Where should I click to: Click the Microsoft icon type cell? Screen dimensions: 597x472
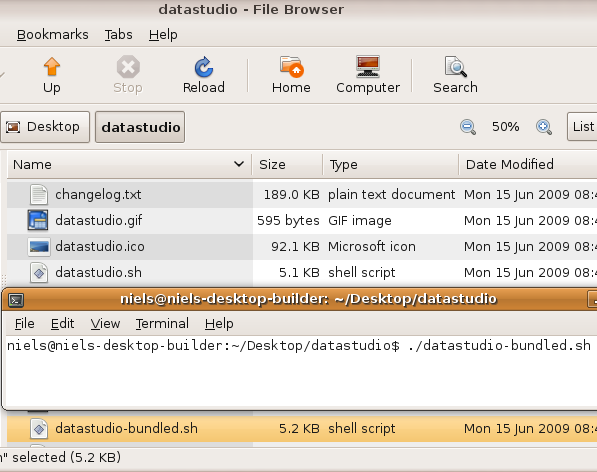[x=372, y=247]
